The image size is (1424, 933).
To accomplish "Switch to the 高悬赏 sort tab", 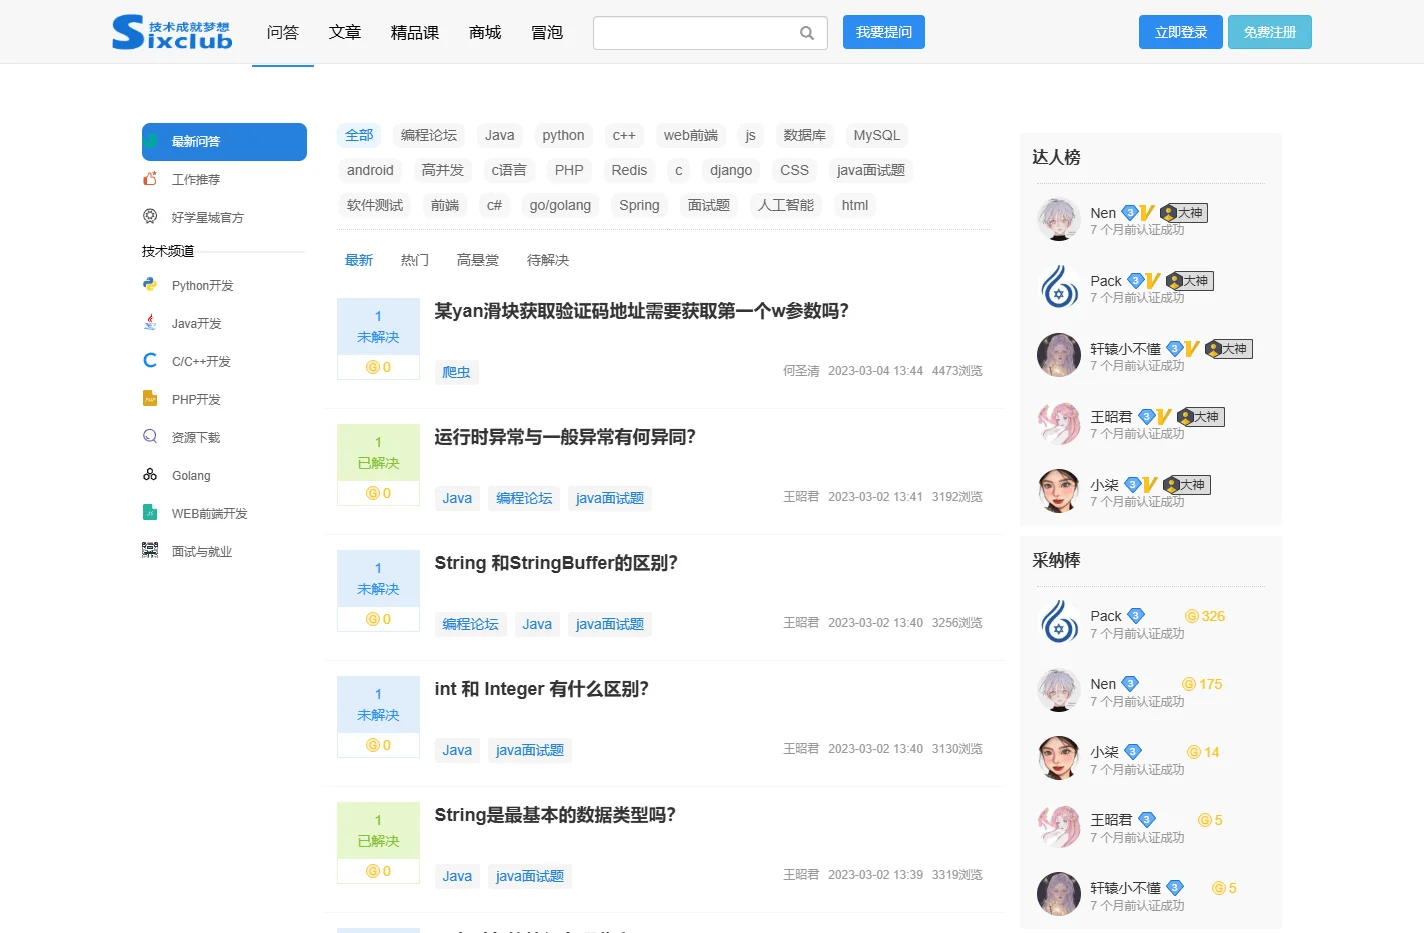I will pyautogui.click(x=478, y=260).
